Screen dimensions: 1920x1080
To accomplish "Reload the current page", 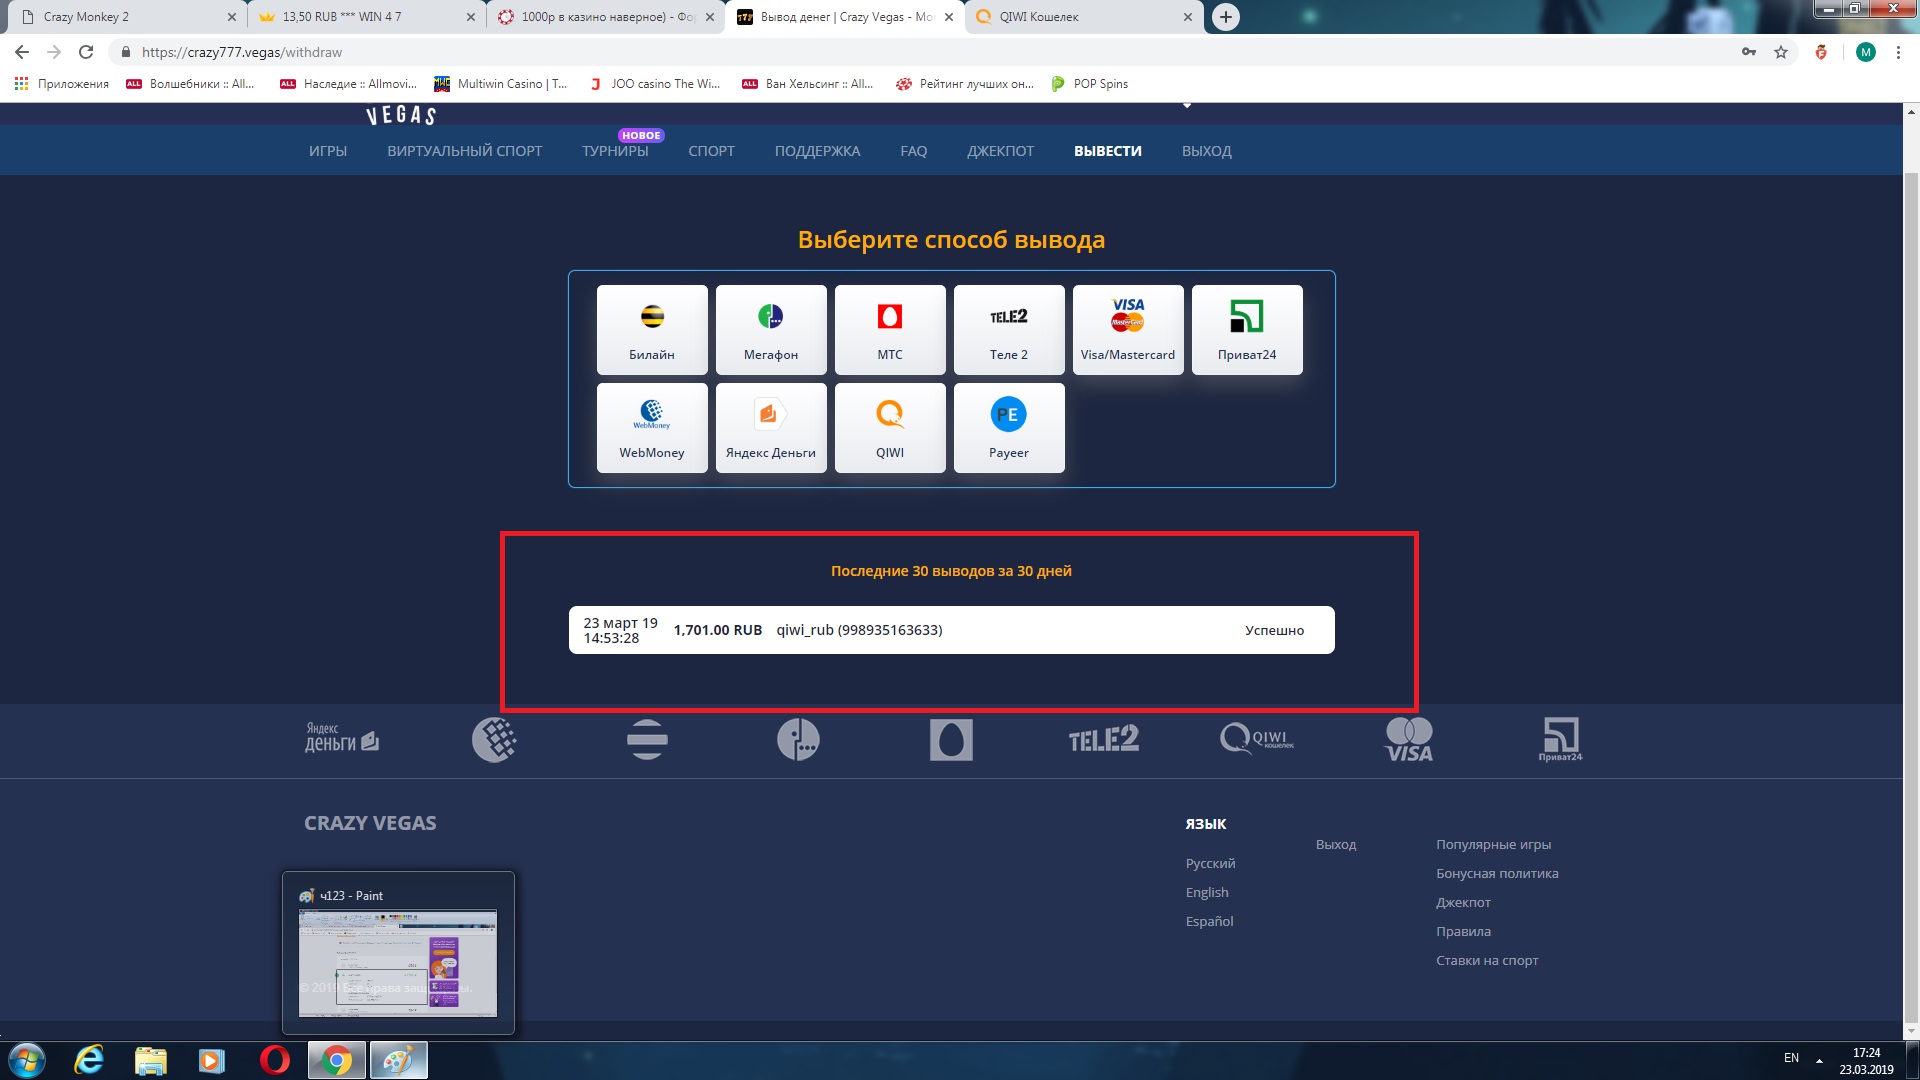I will pyautogui.click(x=86, y=52).
